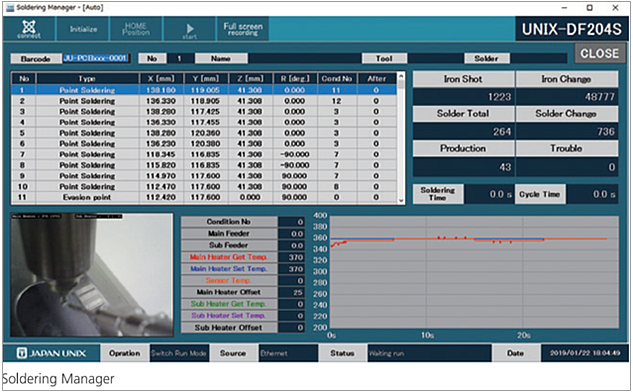Click the Sub Heater Get Temp label
The height and width of the screenshot is (392, 633).
(x=229, y=304)
